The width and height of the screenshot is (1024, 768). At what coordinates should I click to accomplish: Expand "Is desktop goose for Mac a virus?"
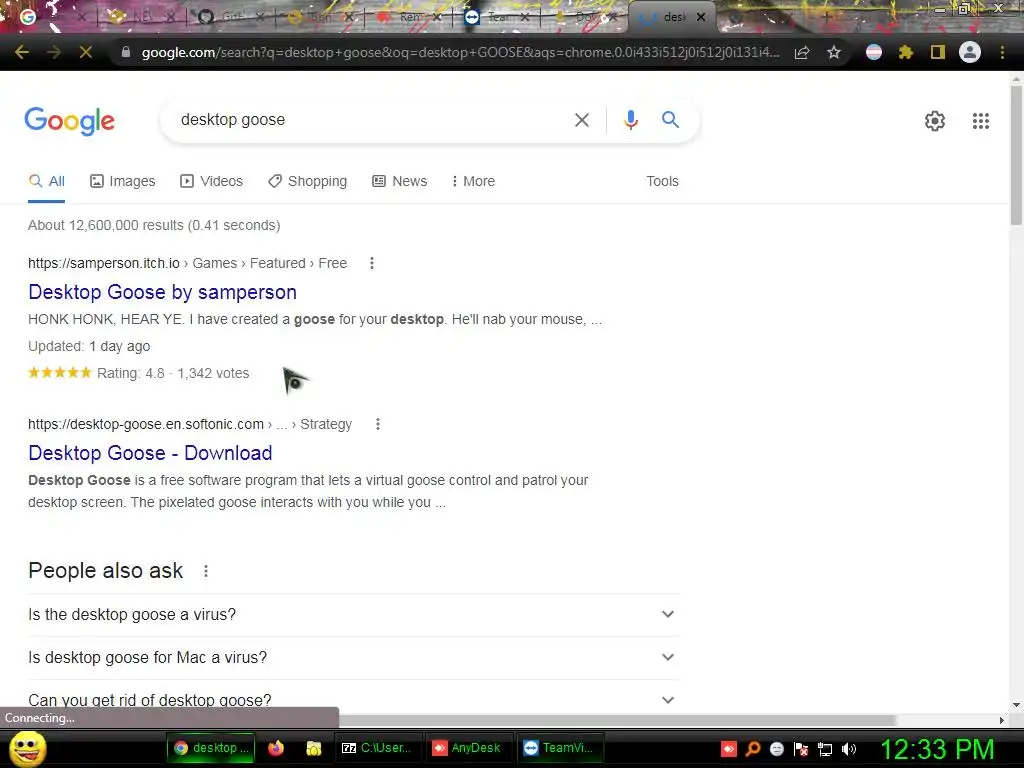click(x=354, y=658)
